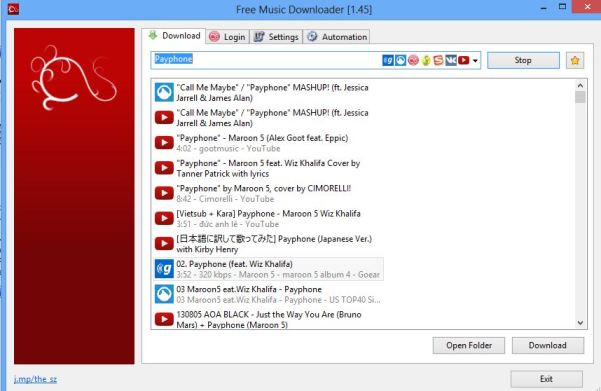Click Grooveshark icon of 03 Maroon5 result
The width and height of the screenshot is (601, 391).
point(164,294)
